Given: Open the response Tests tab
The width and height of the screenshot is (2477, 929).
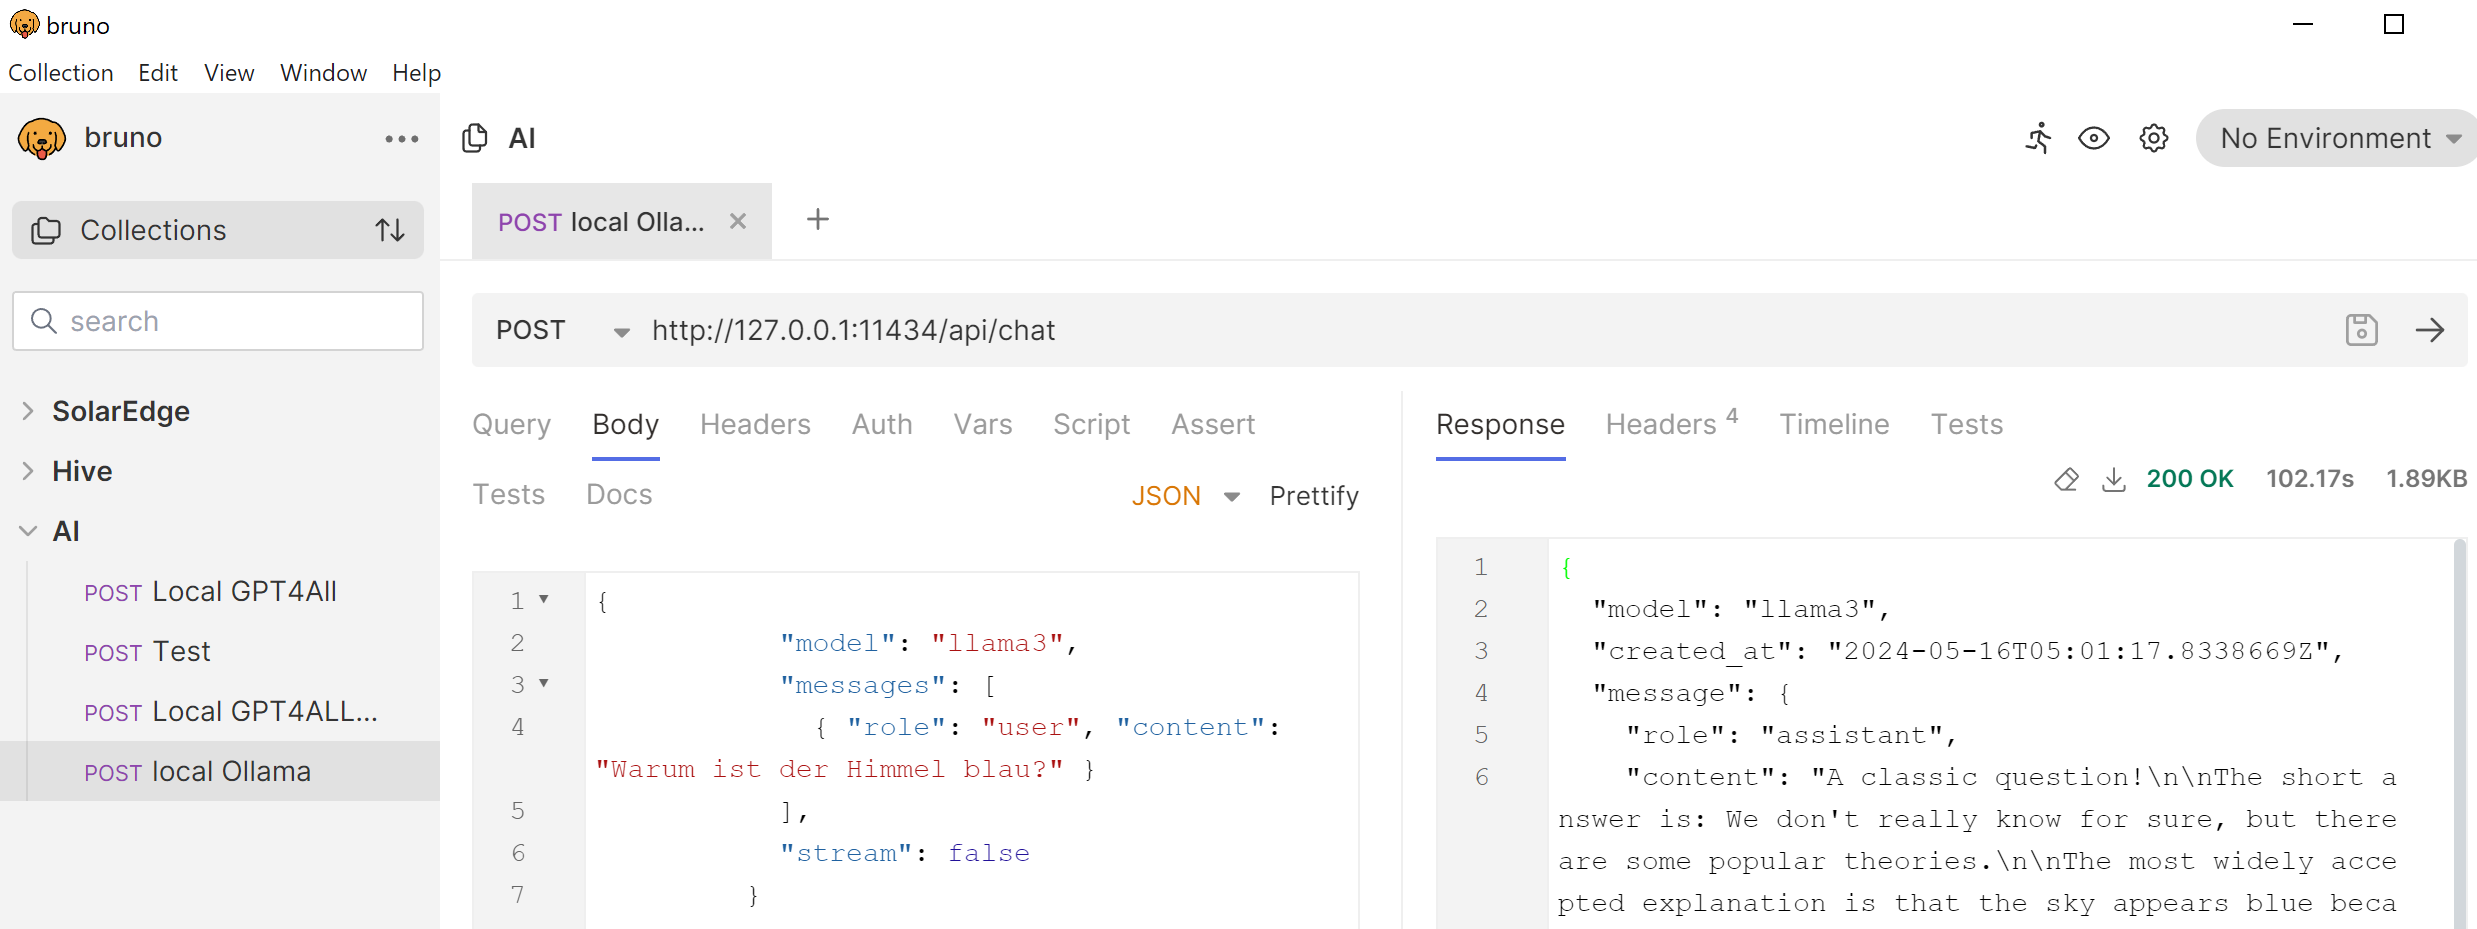Looking at the screenshot, I should coord(1967,425).
